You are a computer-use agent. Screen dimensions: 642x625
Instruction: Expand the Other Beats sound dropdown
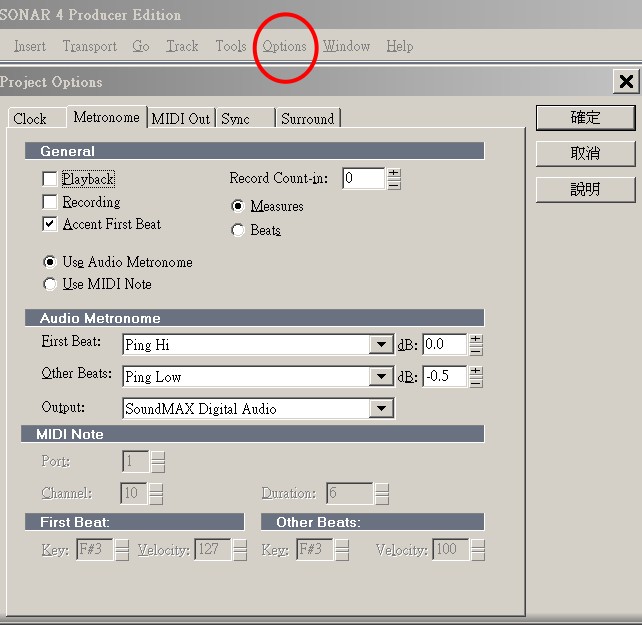tap(381, 377)
